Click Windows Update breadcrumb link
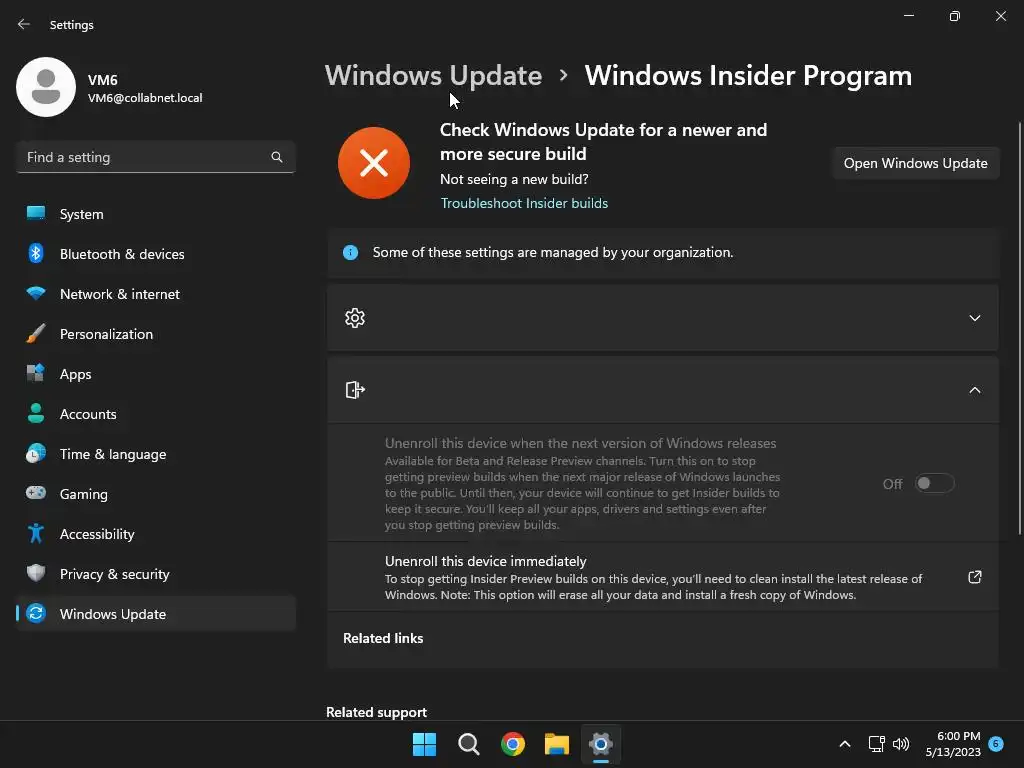 click(433, 75)
